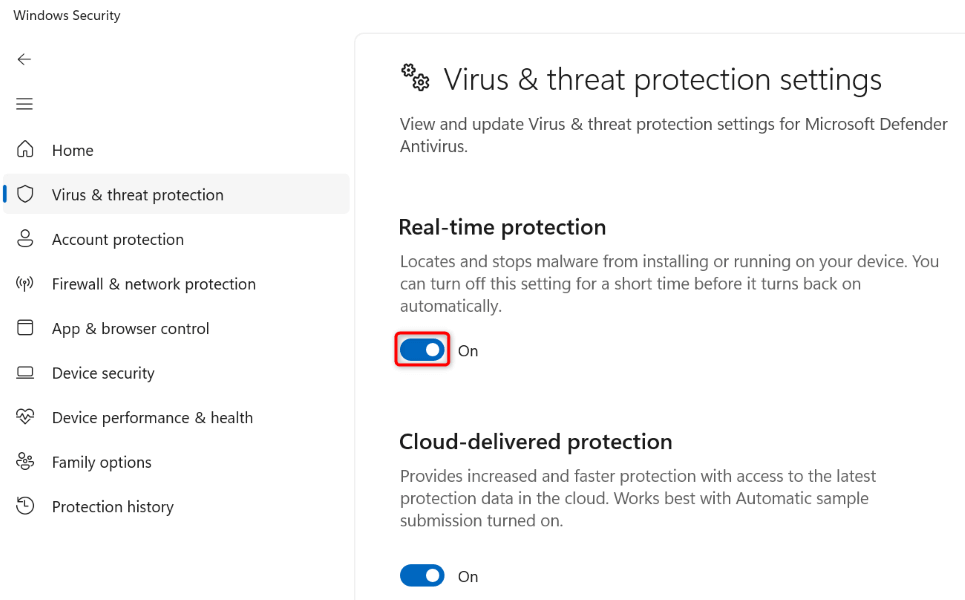The height and width of the screenshot is (600, 965).
Task: Open App & browser control settings
Action: point(130,328)
